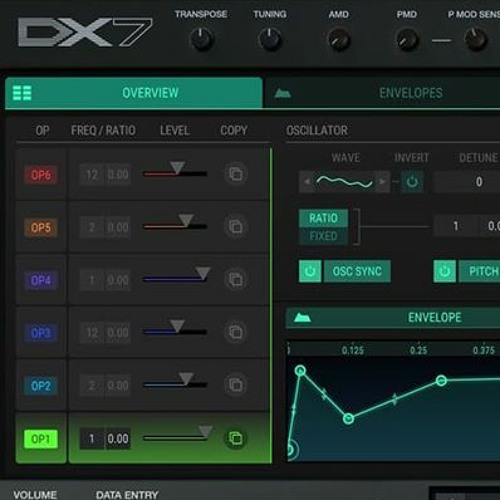Click the envelope shape icon beside Envelopes
Screen dimensions: 500x500
tap(282, 93)
